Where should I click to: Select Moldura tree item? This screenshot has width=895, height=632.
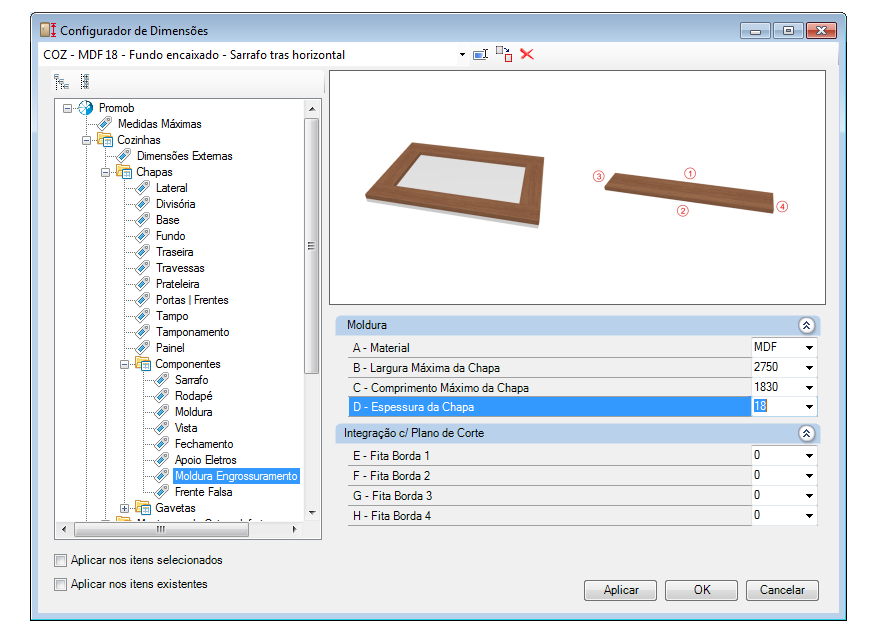pyautogui.click(x=193, y=412)
